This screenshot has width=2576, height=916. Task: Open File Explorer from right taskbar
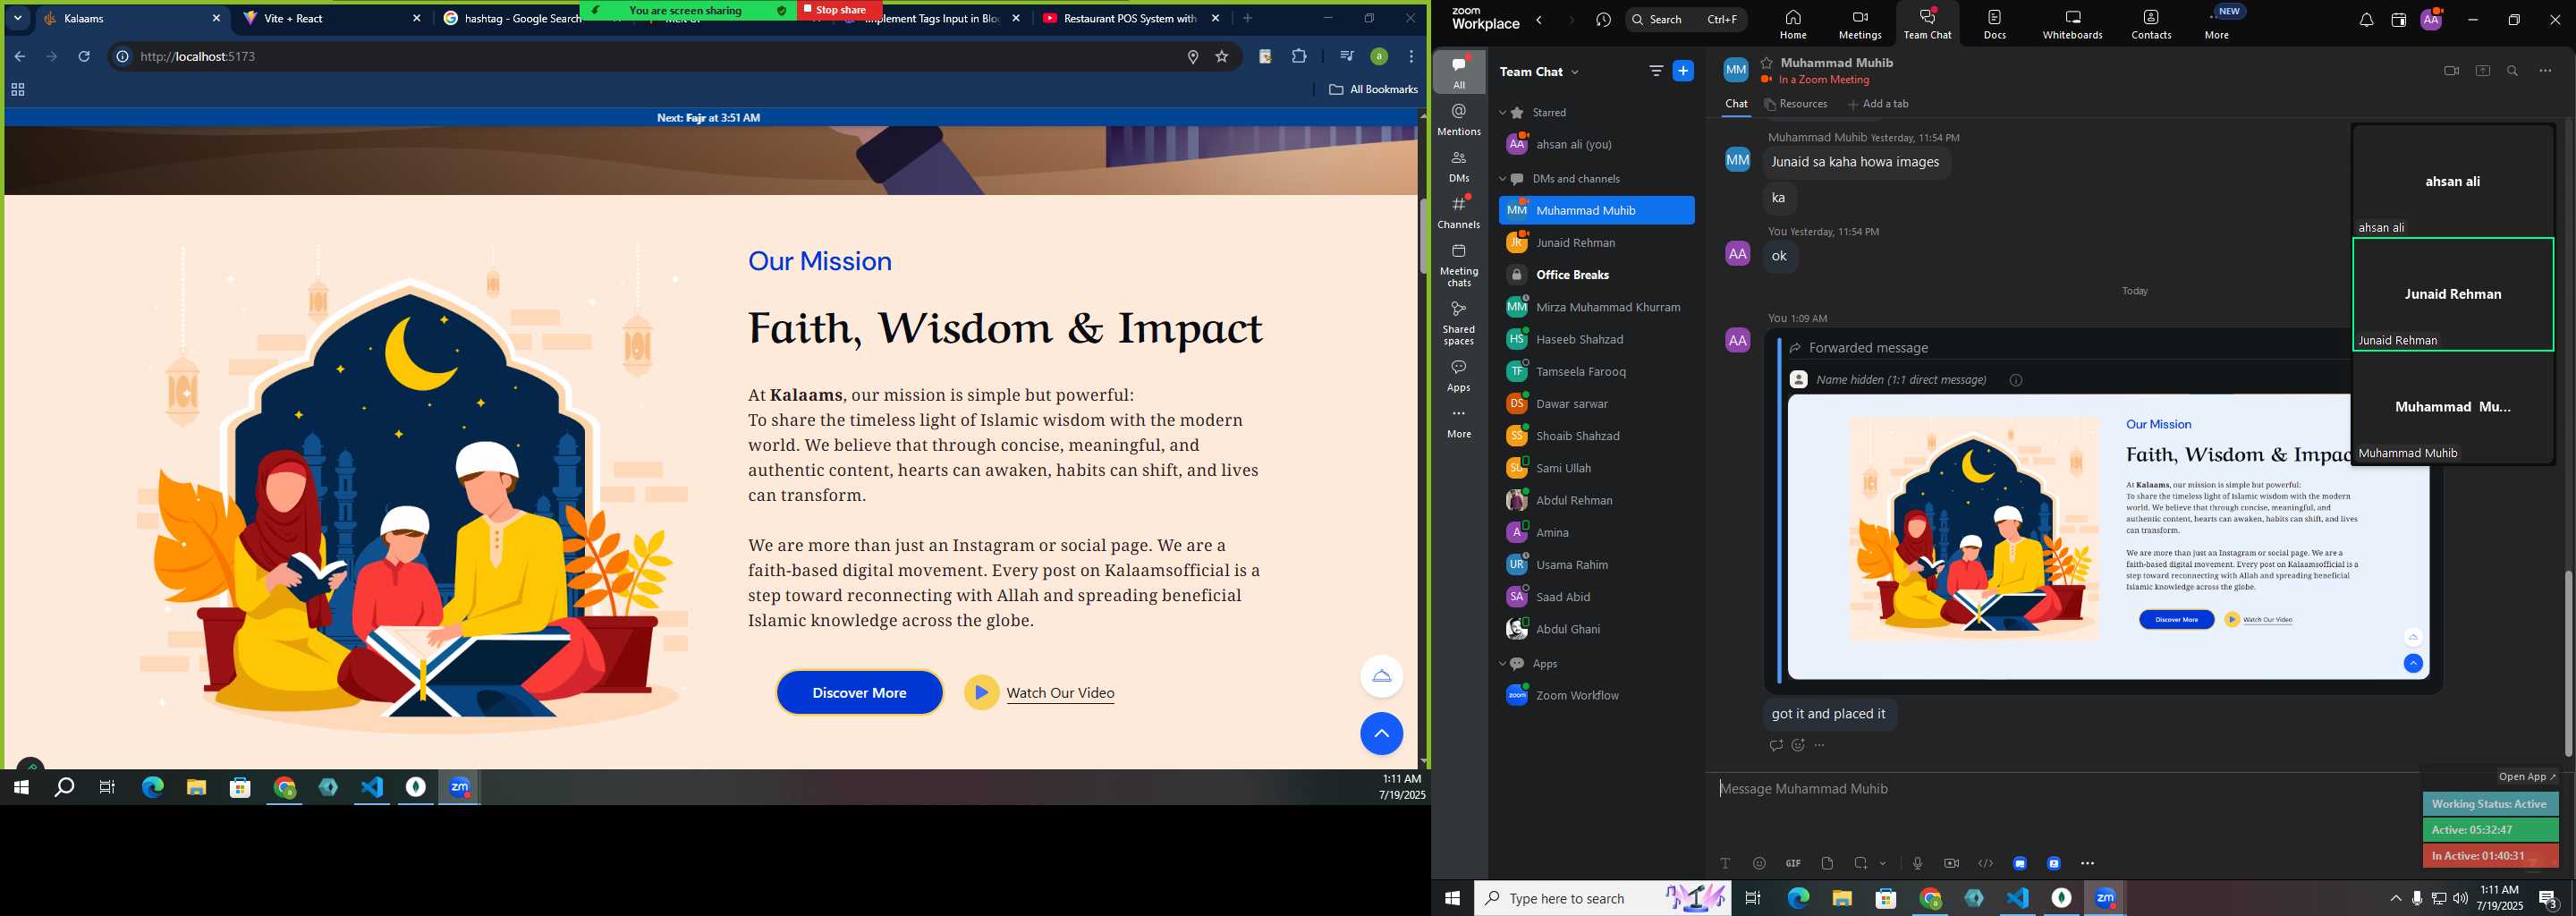point(1842,898)
